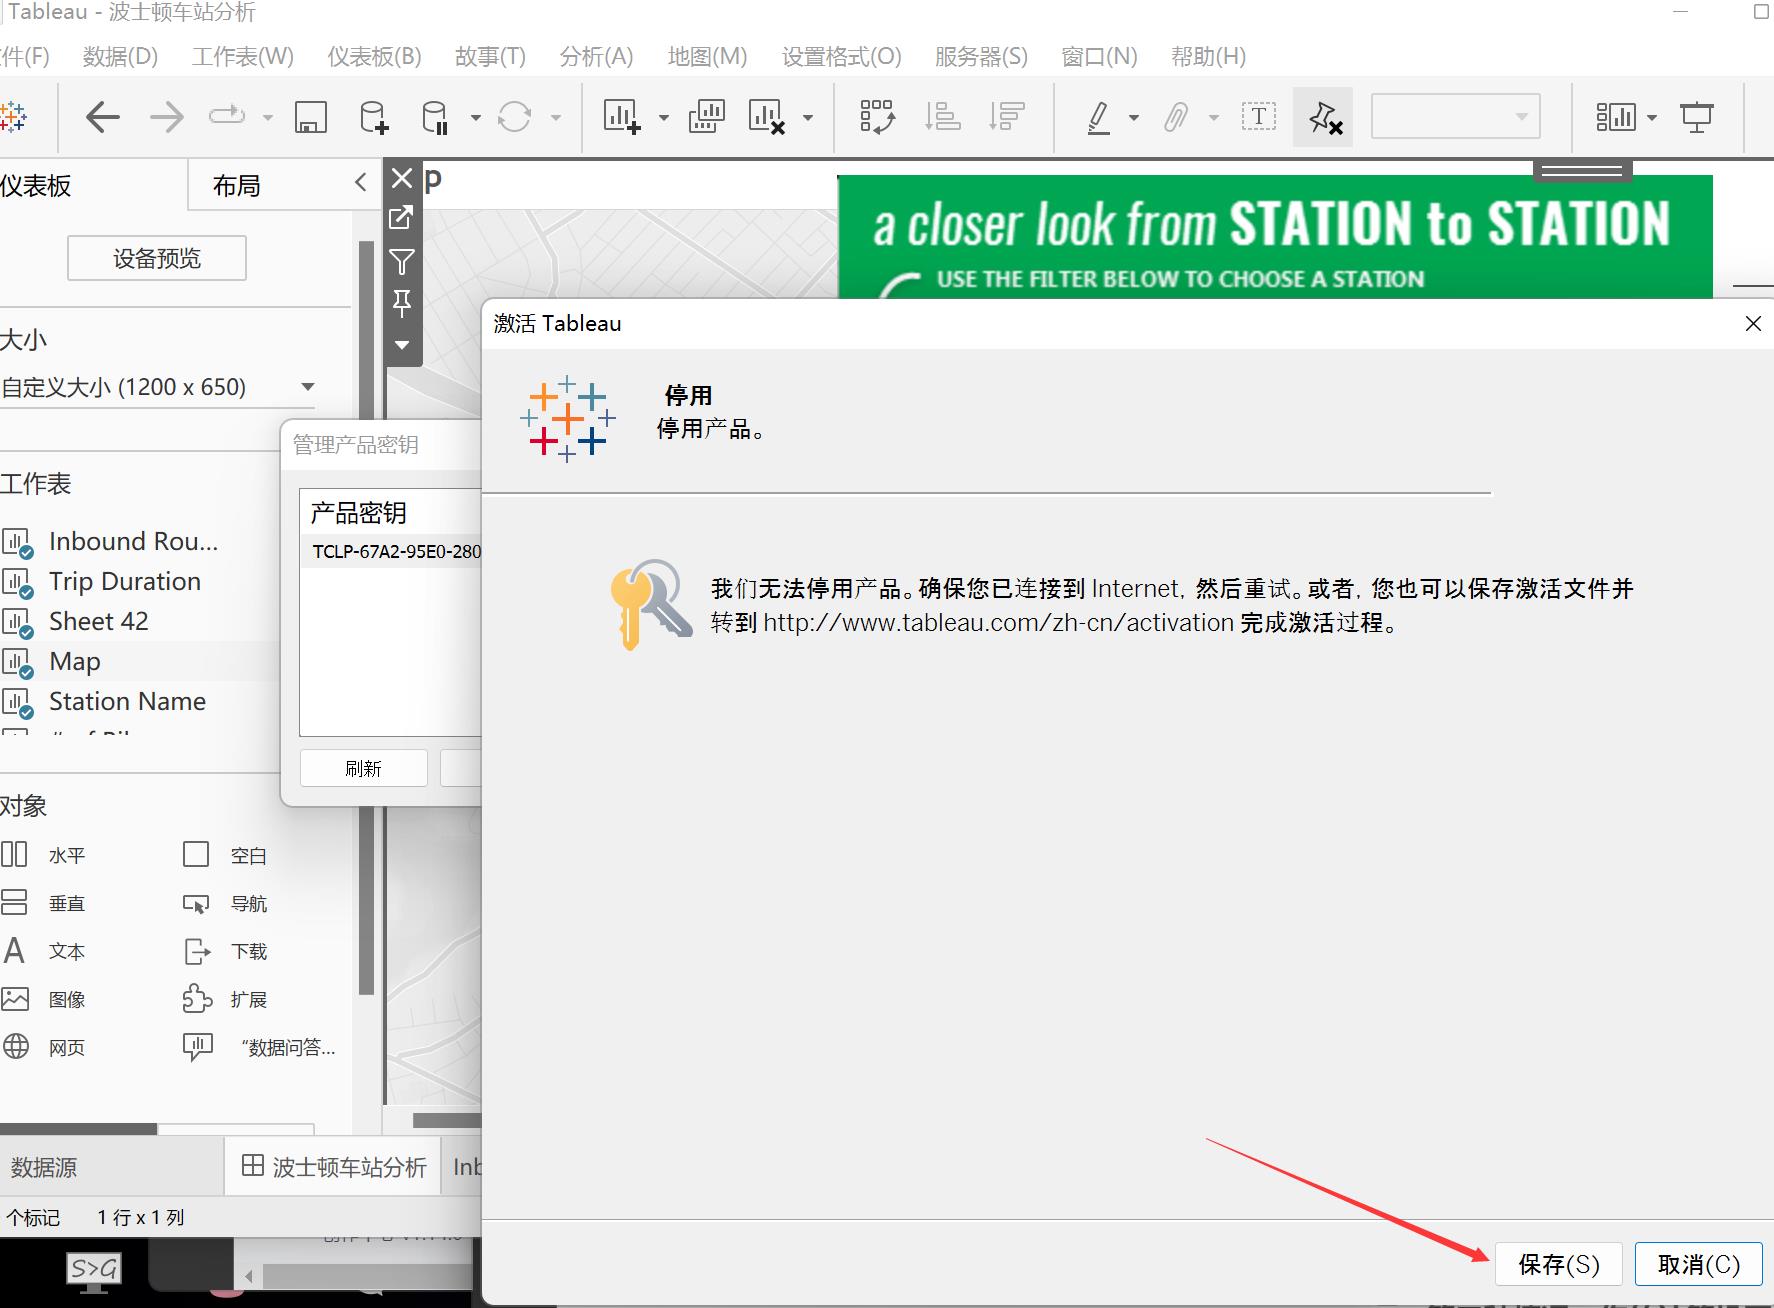This screenshot has width=1774, height=1308.
Task: Select the Station Name worksheet
Action: click(x=127, y=701)
